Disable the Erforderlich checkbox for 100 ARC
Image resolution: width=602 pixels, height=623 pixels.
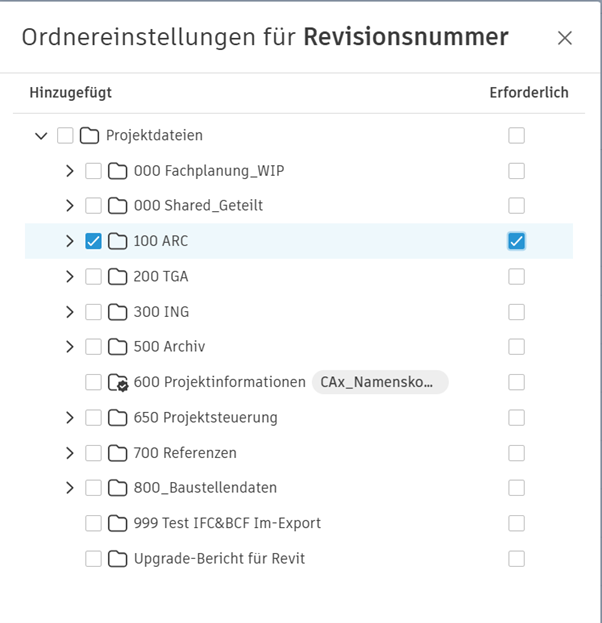tap(516, 241)
